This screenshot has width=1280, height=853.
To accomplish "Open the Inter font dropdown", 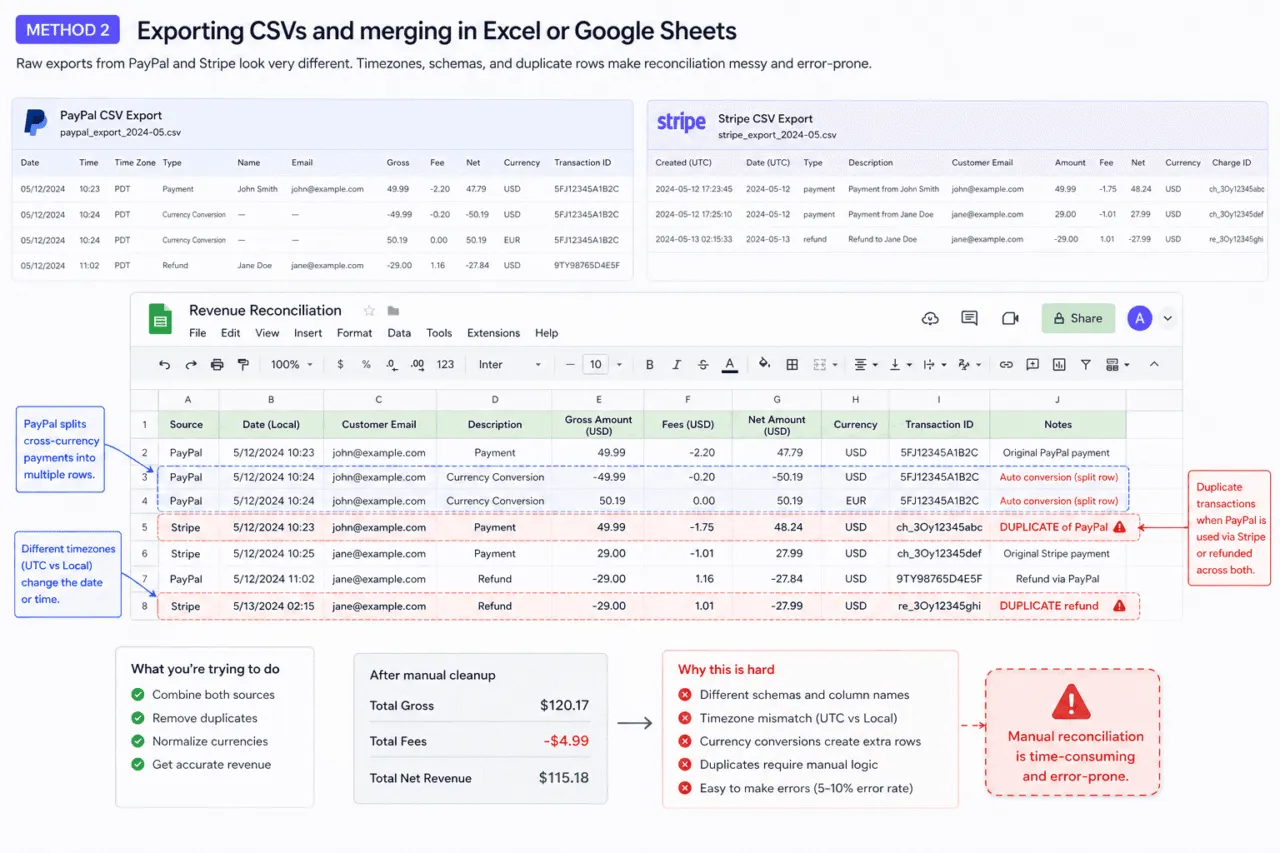I will tap(510, 365).
